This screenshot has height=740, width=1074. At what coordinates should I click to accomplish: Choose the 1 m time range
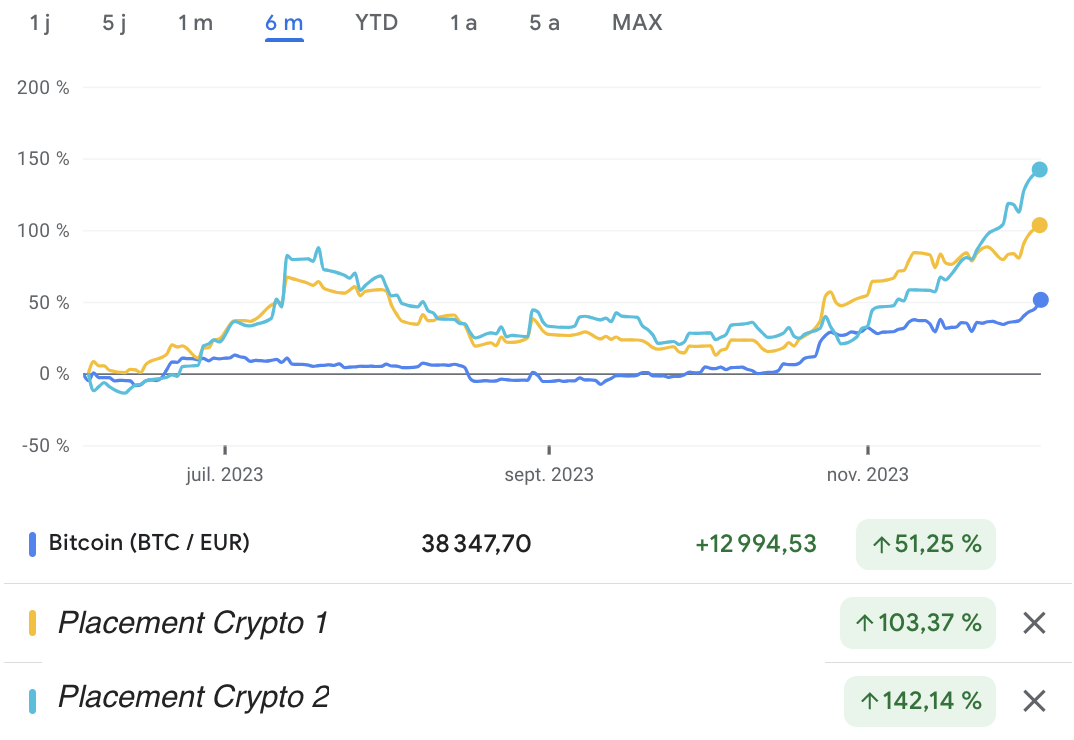tap(195, 22)
